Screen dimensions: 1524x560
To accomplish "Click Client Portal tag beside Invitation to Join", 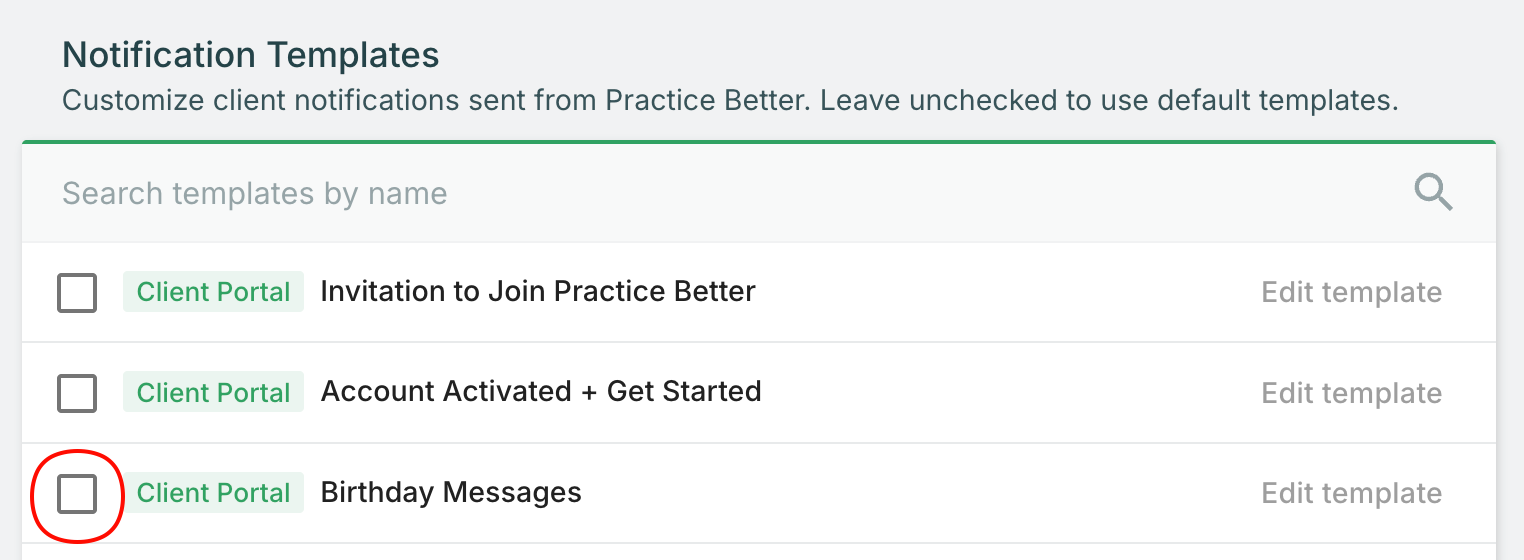I will coord(213,292).
